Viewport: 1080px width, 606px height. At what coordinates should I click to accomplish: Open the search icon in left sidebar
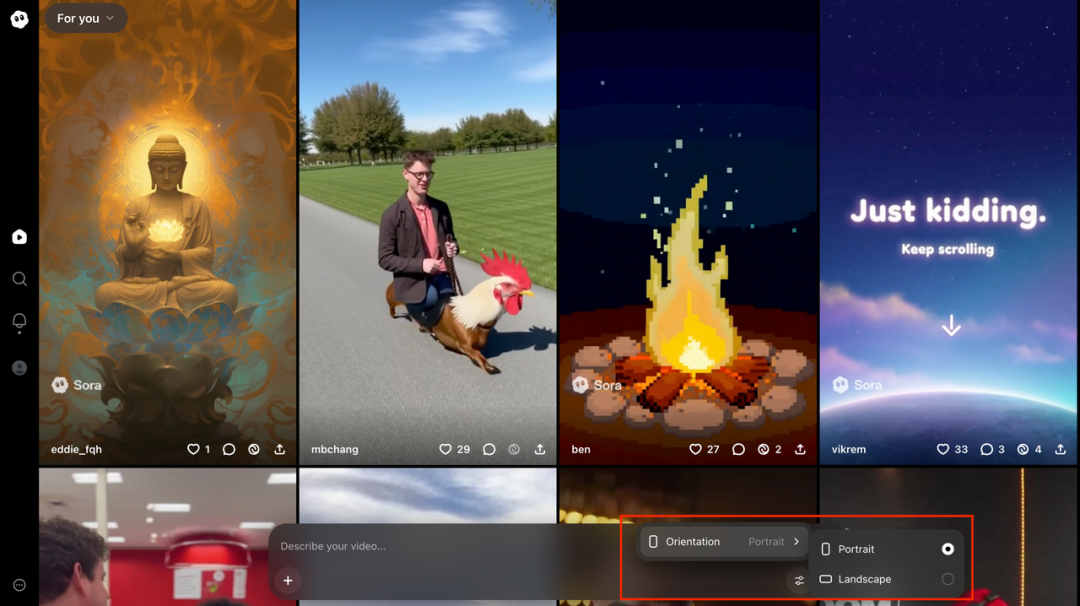tap(19, 279)
